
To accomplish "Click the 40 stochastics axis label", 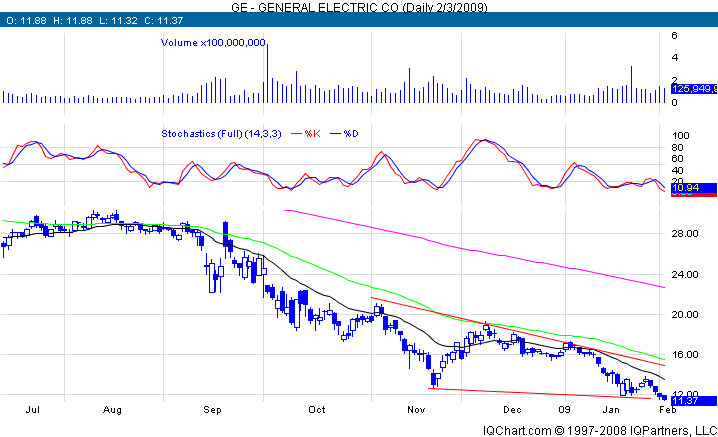I will 677,170.
